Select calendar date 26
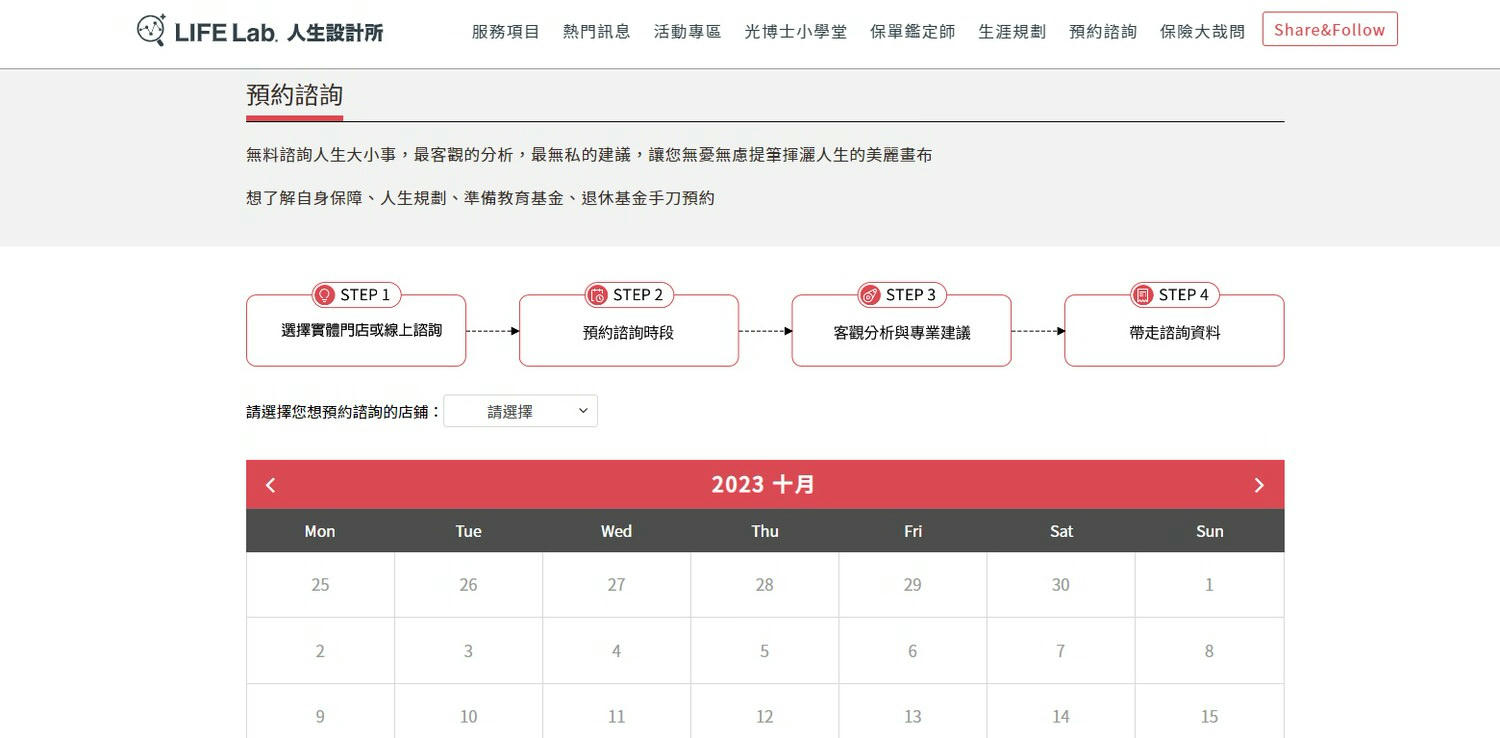 coord(468,585)
